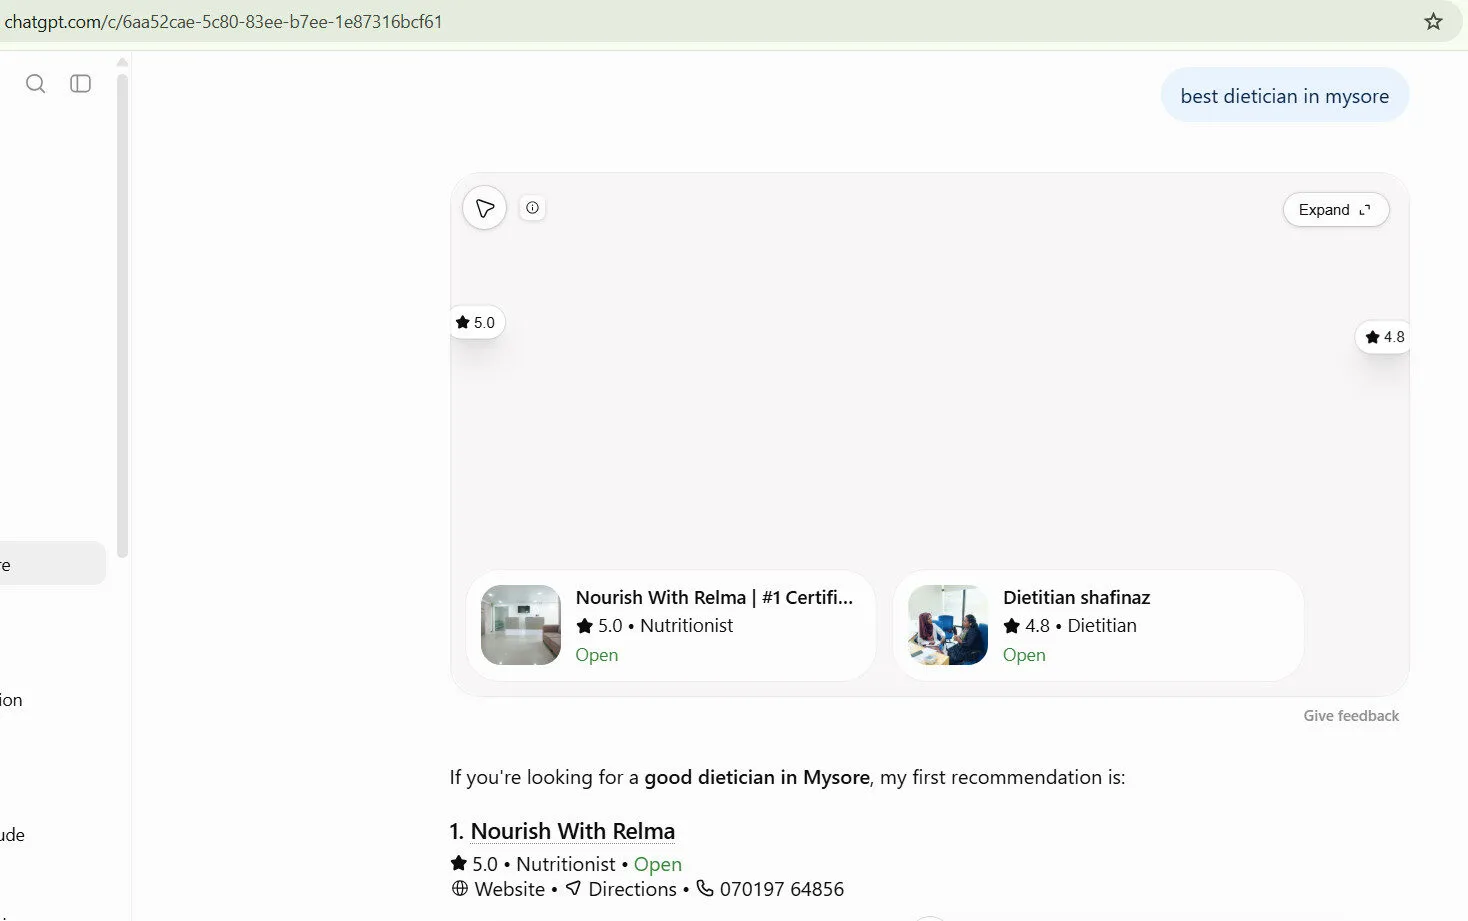1468x921 pixels.
Task: Click the map location arrow button
Action: click(484, 208)
